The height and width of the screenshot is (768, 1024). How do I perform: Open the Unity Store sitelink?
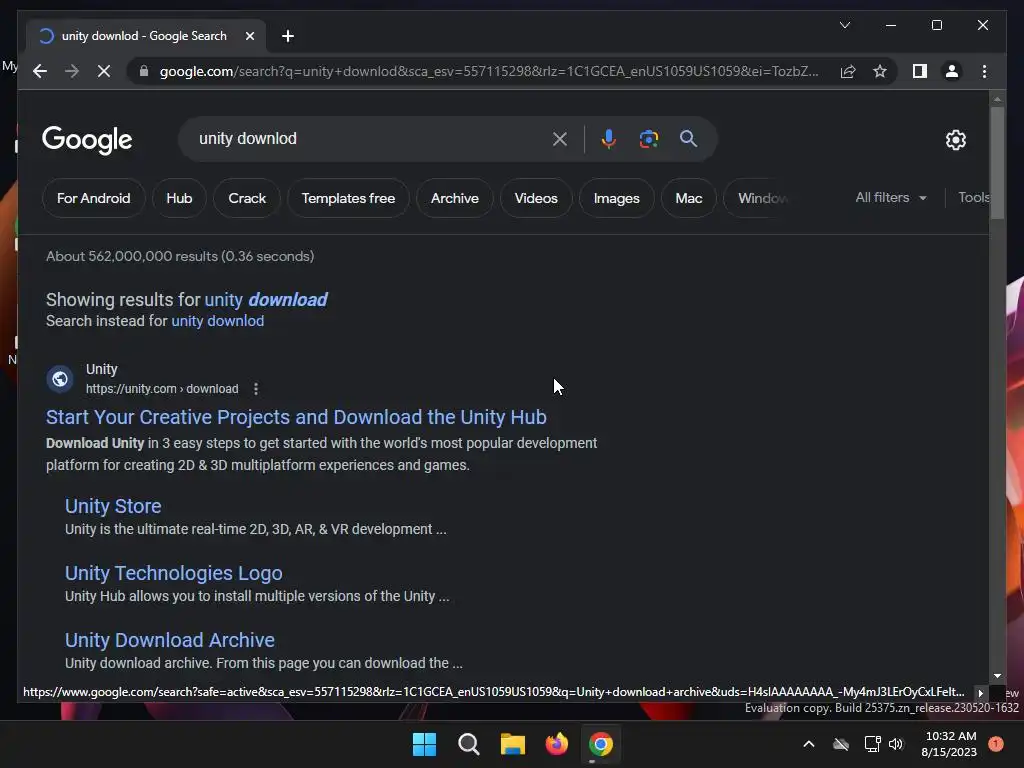coord(113,506)
